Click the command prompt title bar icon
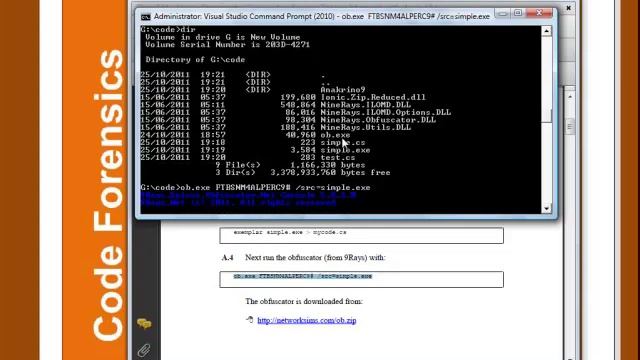 (x=145, y=17)
